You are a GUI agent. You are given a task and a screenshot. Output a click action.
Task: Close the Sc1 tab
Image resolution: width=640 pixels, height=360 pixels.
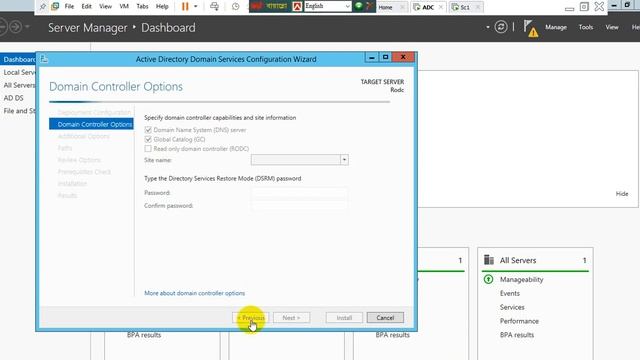tap(478, 7)
